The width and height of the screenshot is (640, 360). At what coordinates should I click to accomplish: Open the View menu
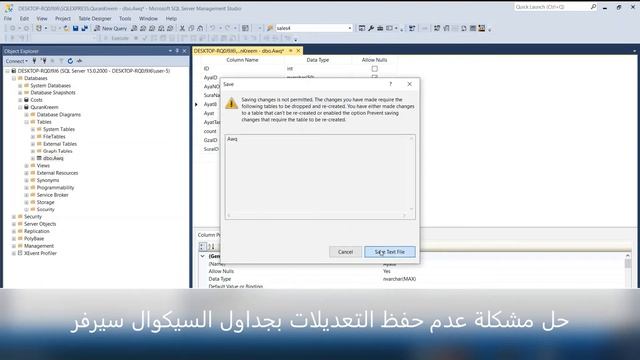tap(42, 18)
